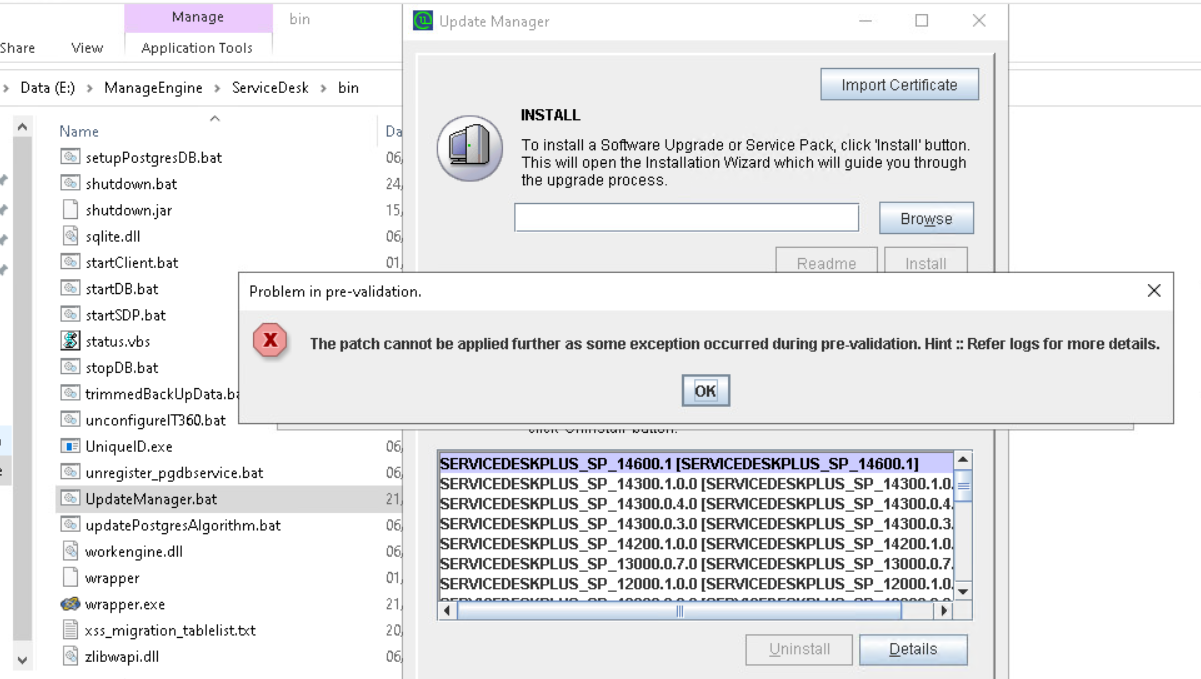Expand chevron after ManageEngine in breadcrumb
The image size is (1201, 679).
click(x=217, y=88)
